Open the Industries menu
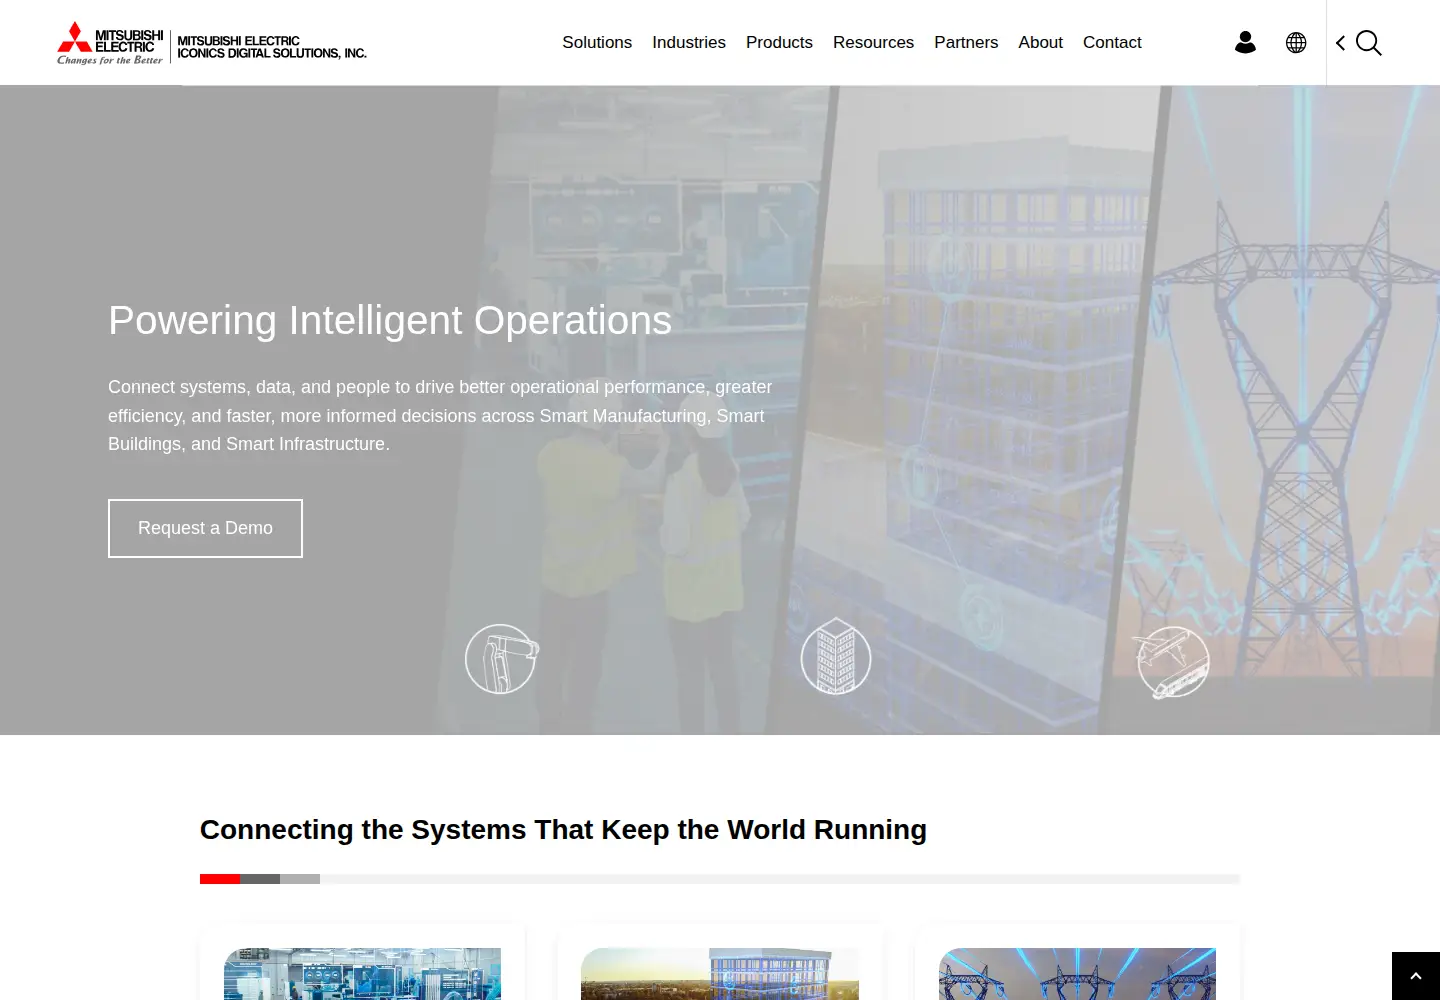1440x1000 pixels. point(689,42)
